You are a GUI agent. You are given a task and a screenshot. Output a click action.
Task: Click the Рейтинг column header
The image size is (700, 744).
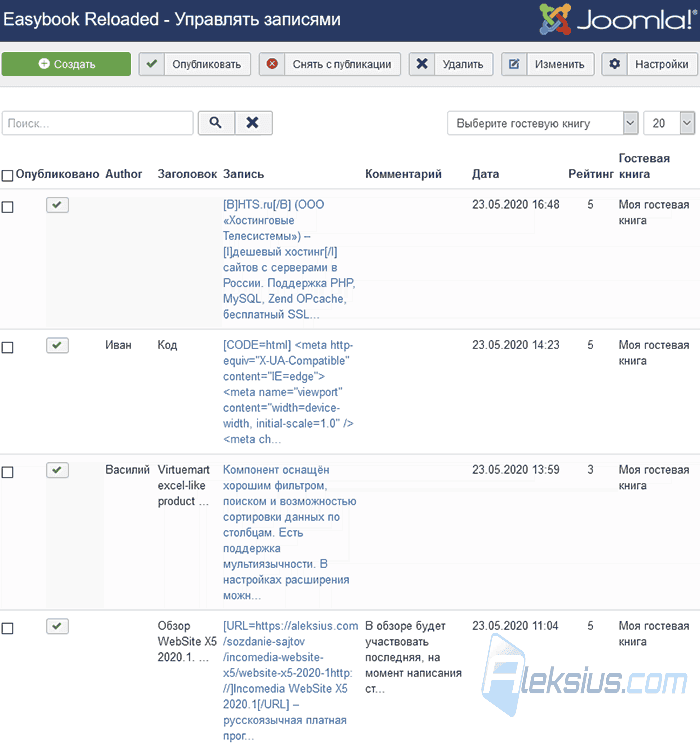click(x=591, y=174)
